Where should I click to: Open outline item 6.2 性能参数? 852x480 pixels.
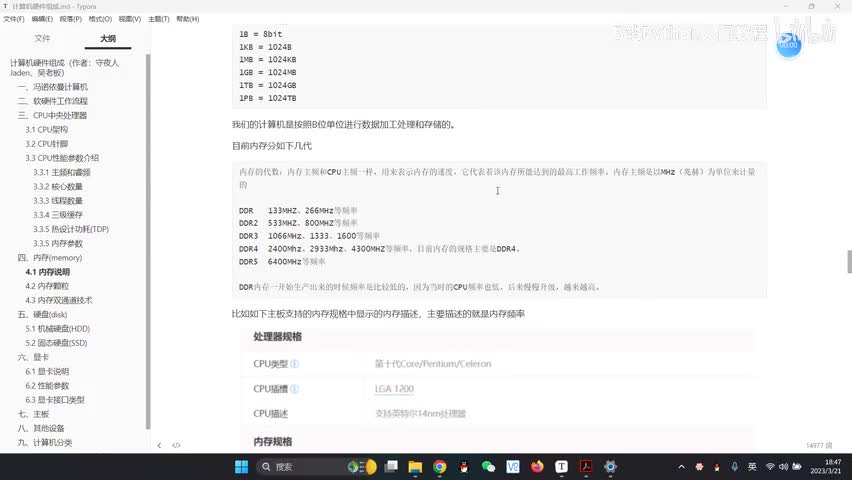pos(47,385)
